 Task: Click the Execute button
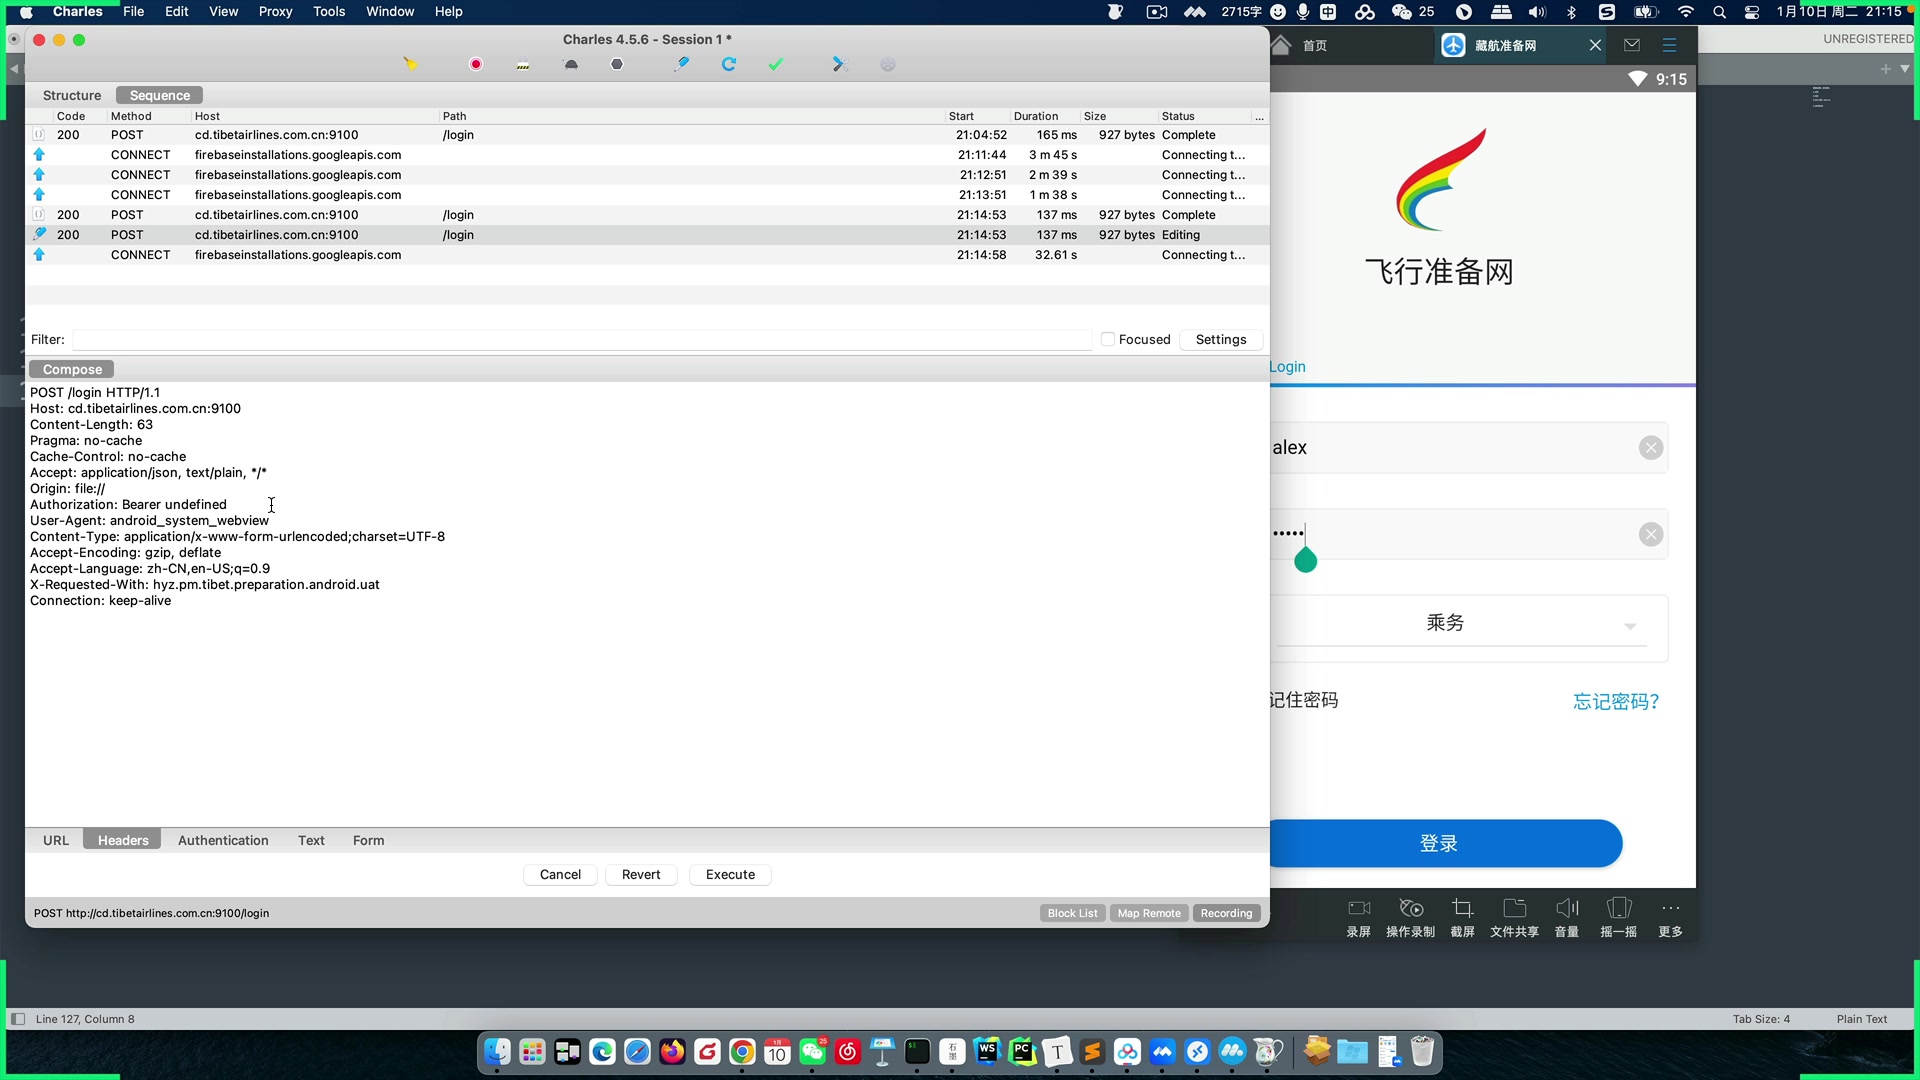tap(730, 874)
